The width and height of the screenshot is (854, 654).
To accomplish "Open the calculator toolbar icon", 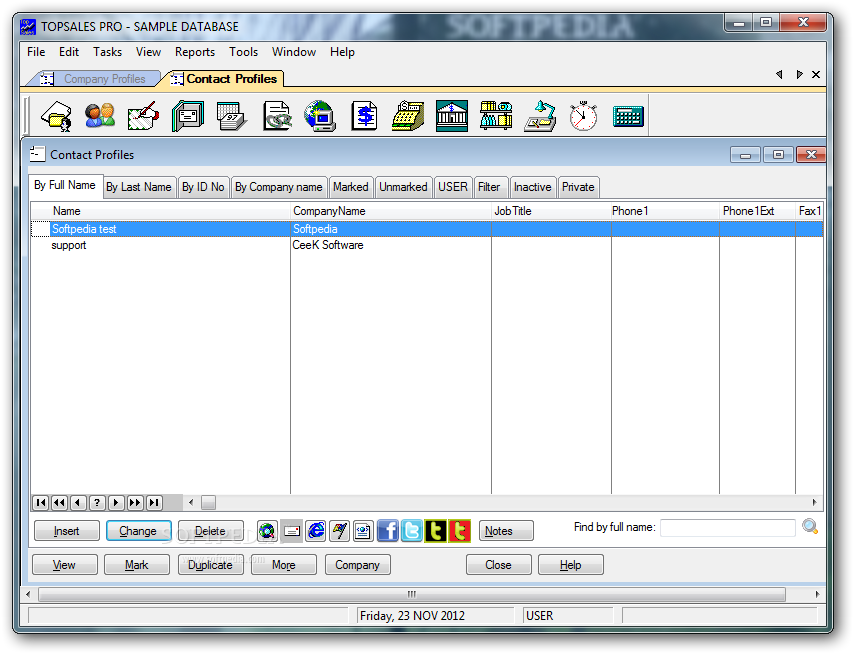I will 628,116.
